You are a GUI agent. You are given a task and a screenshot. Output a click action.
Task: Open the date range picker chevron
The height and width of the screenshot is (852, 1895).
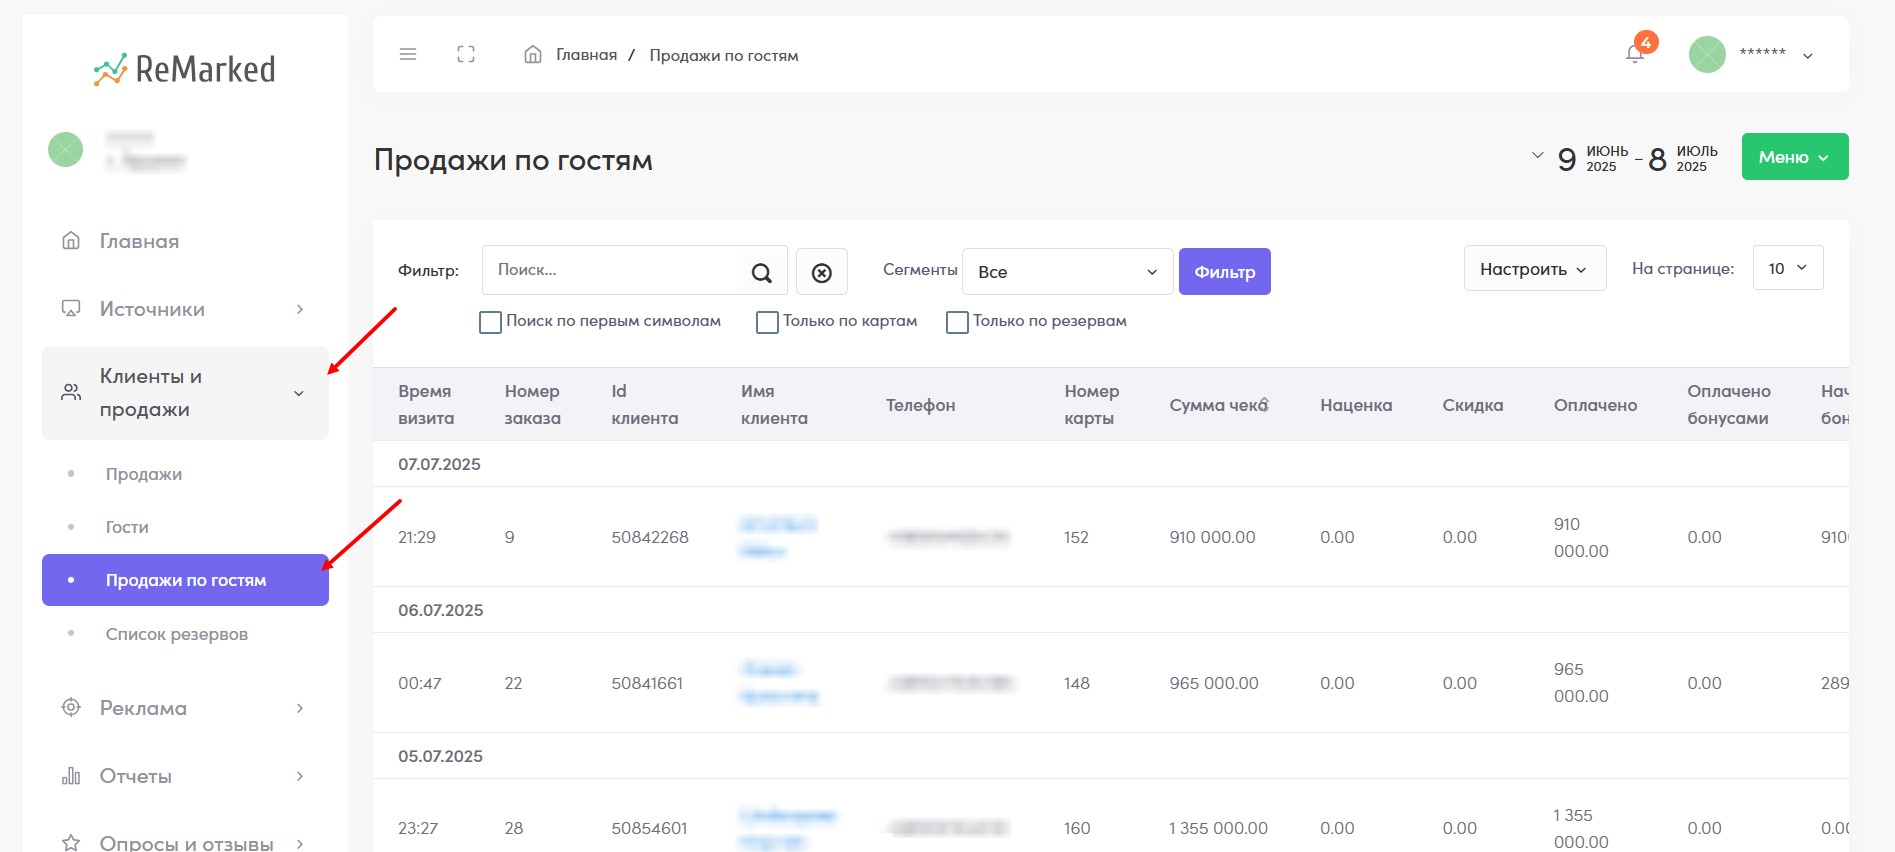(x=1537, y=156)
